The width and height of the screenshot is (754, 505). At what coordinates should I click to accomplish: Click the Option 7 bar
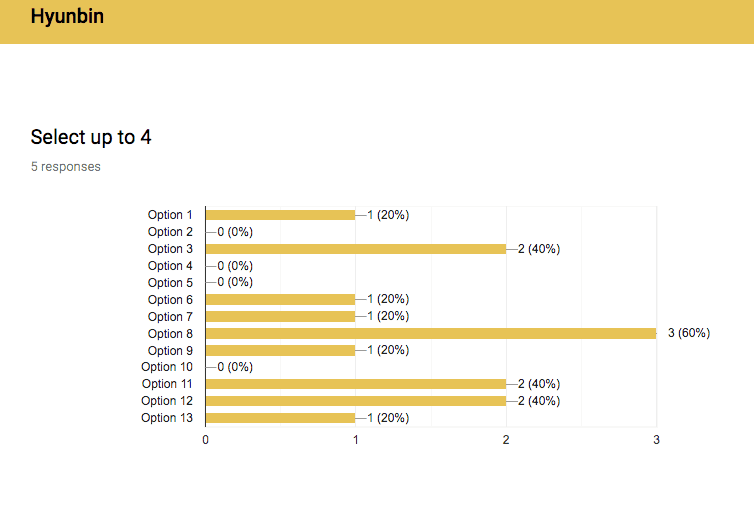[280, 316]
